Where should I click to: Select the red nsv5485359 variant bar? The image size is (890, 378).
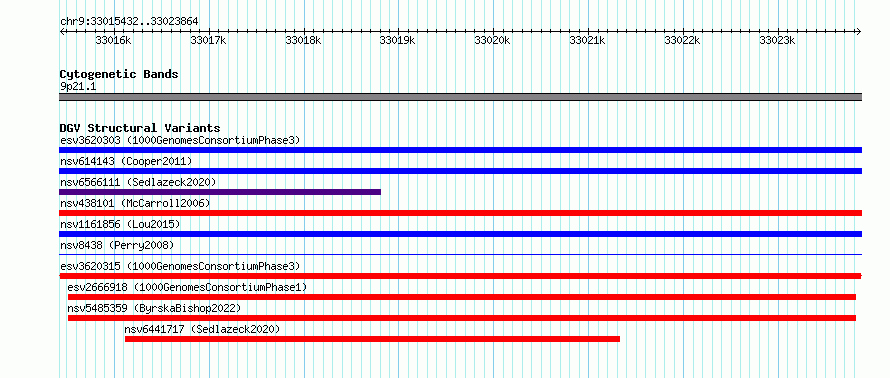tap(461, 318)
